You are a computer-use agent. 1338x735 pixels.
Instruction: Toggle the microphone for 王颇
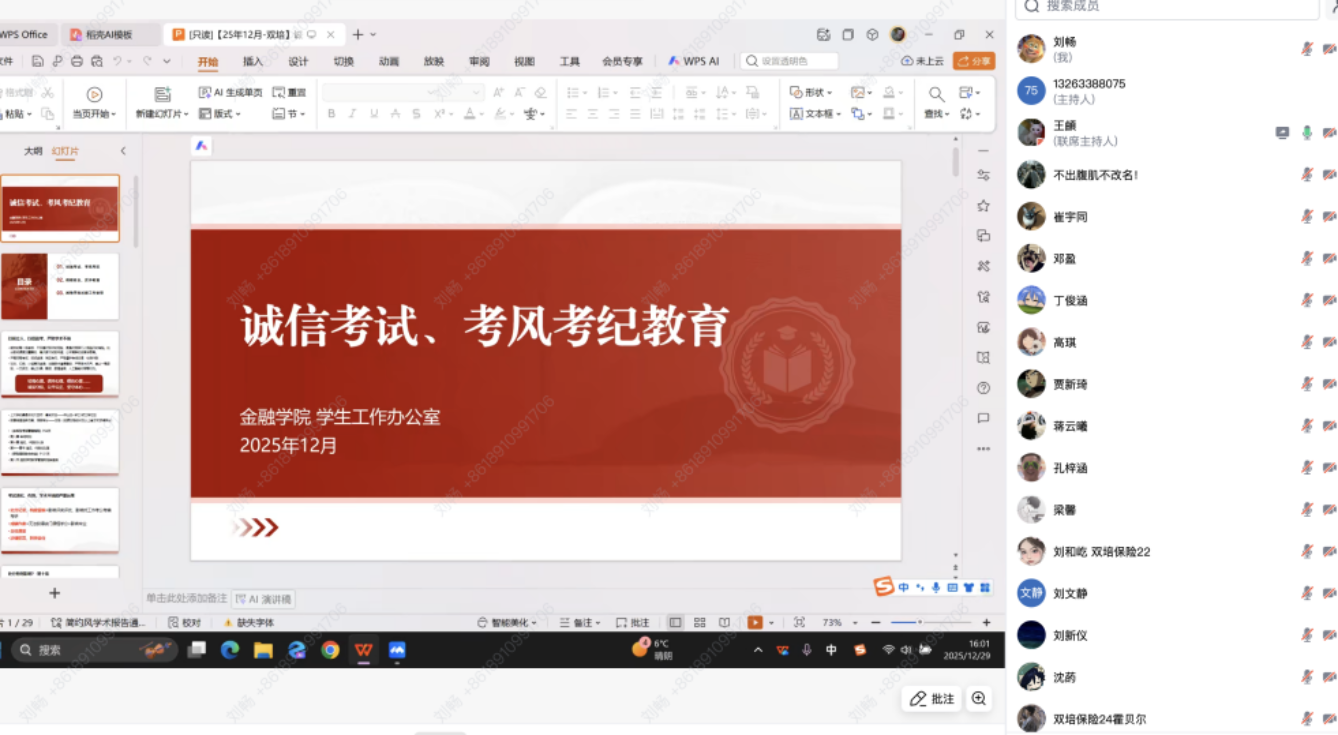pos(1306,133)
